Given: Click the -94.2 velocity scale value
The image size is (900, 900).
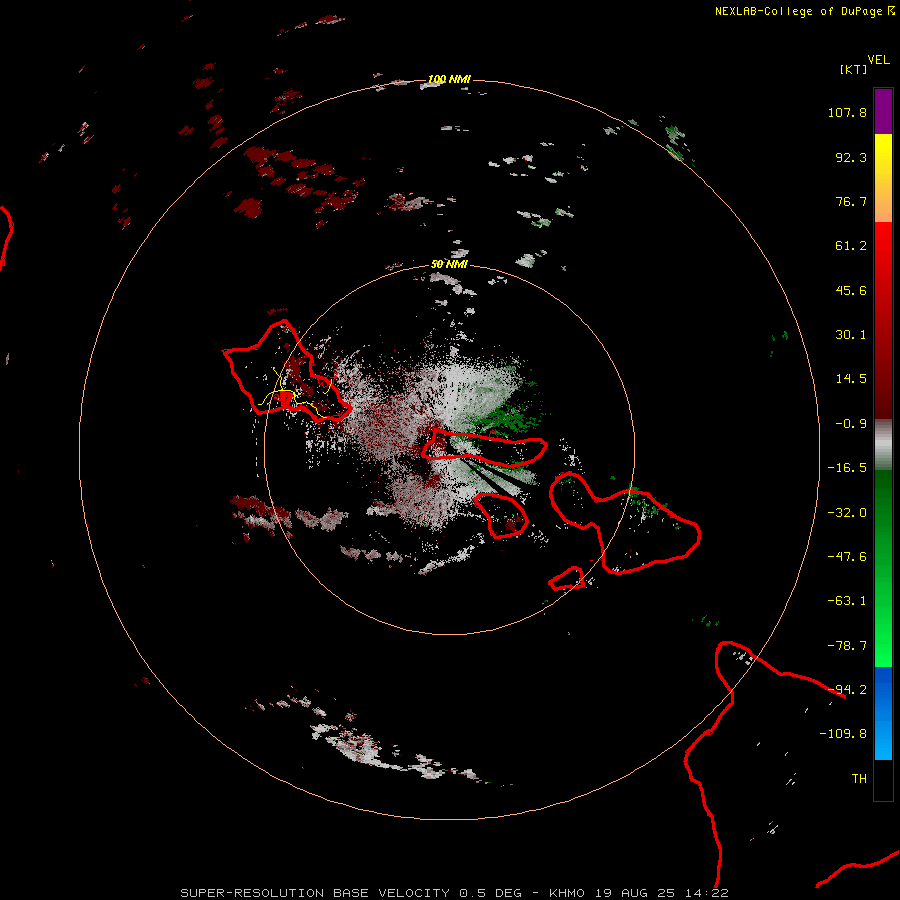Looking at the screenshot, I should (x=847, y=690).
